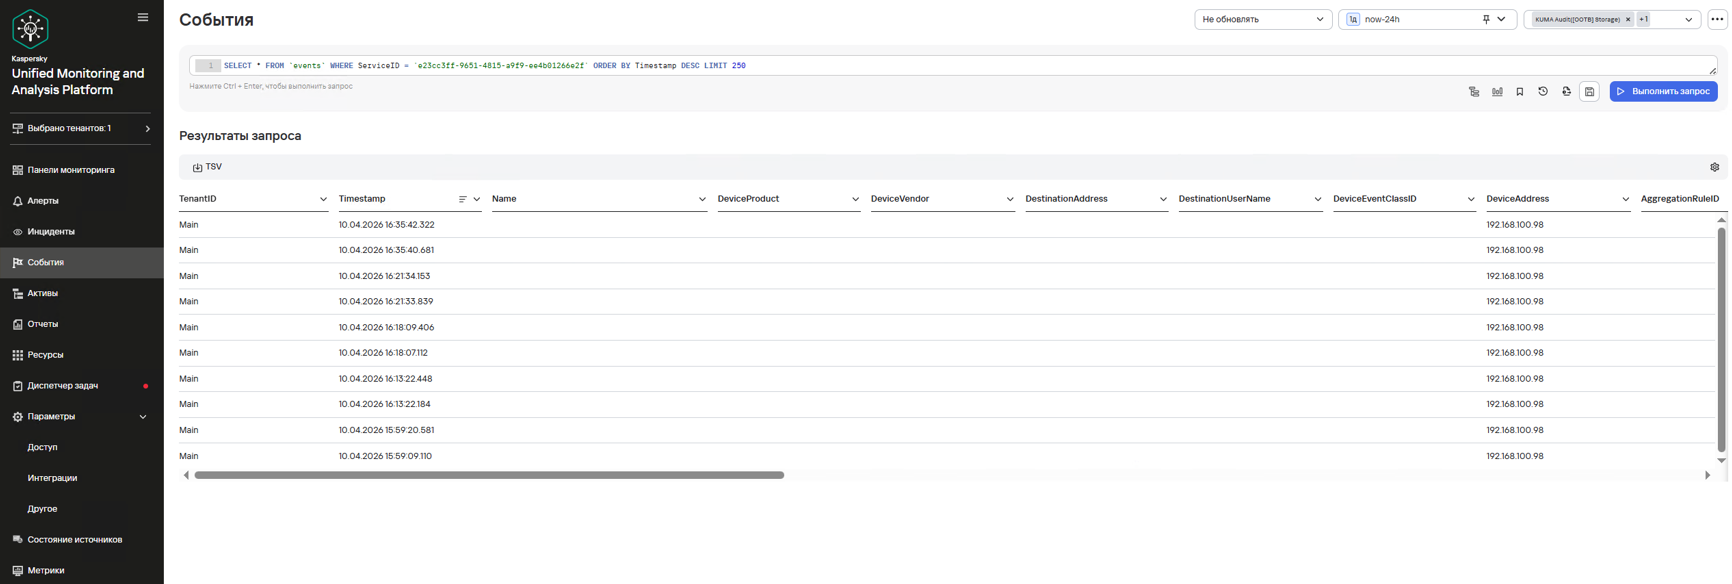Screen dimensions: 1732x584
Task: Click the horizontal scrollbar under results
Action: [489, 475]
